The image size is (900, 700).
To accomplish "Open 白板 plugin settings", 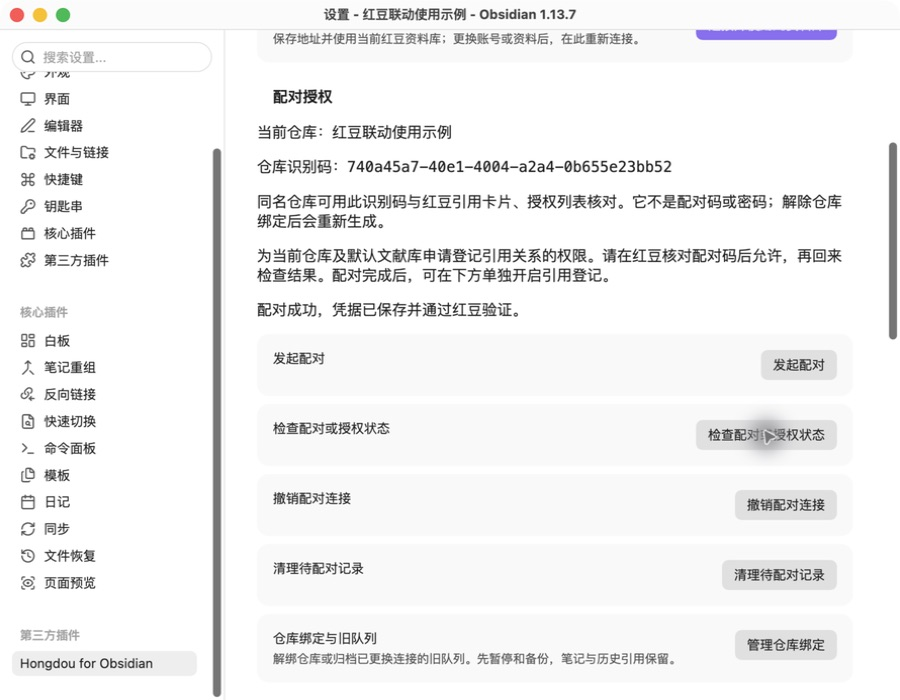I will [104, 341].
